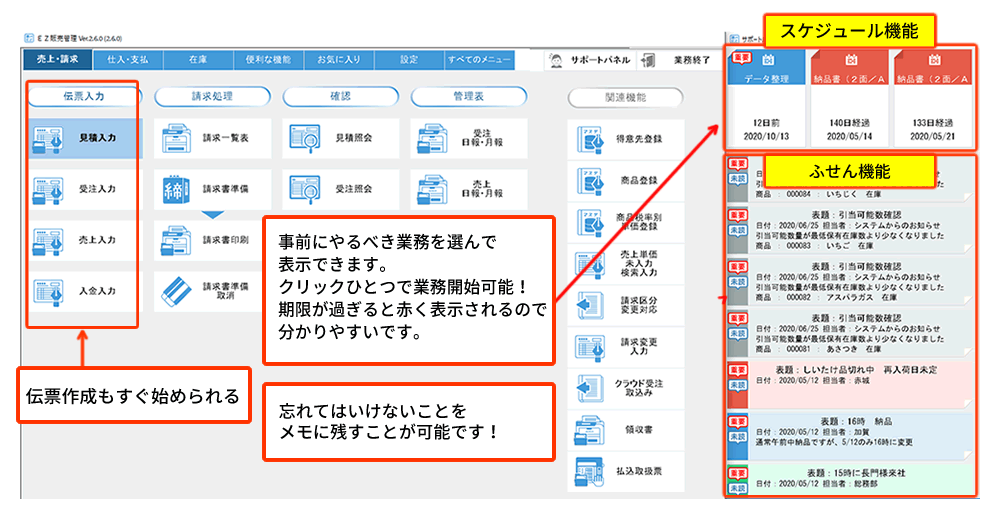Open the 見積入力 estimate entry icon
The width and height of the screenshot is (1000, 513).
click(79, 138)
